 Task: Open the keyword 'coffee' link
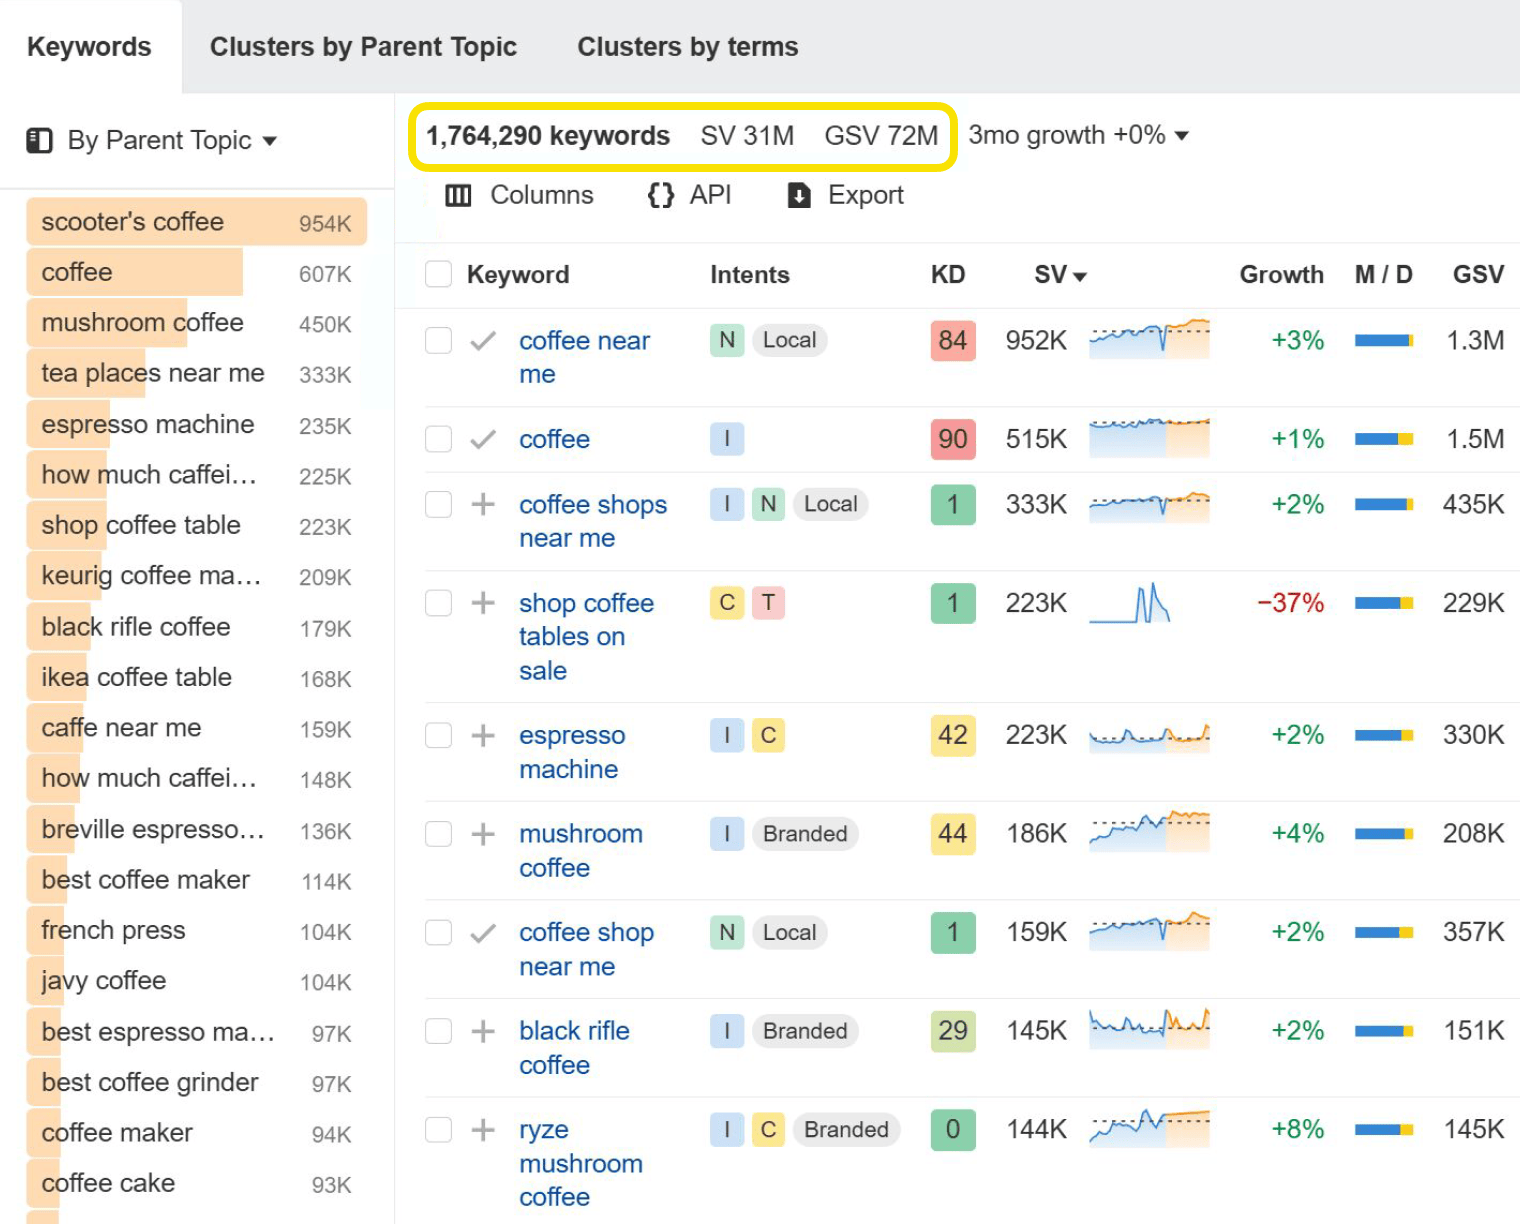pos(554,439)
